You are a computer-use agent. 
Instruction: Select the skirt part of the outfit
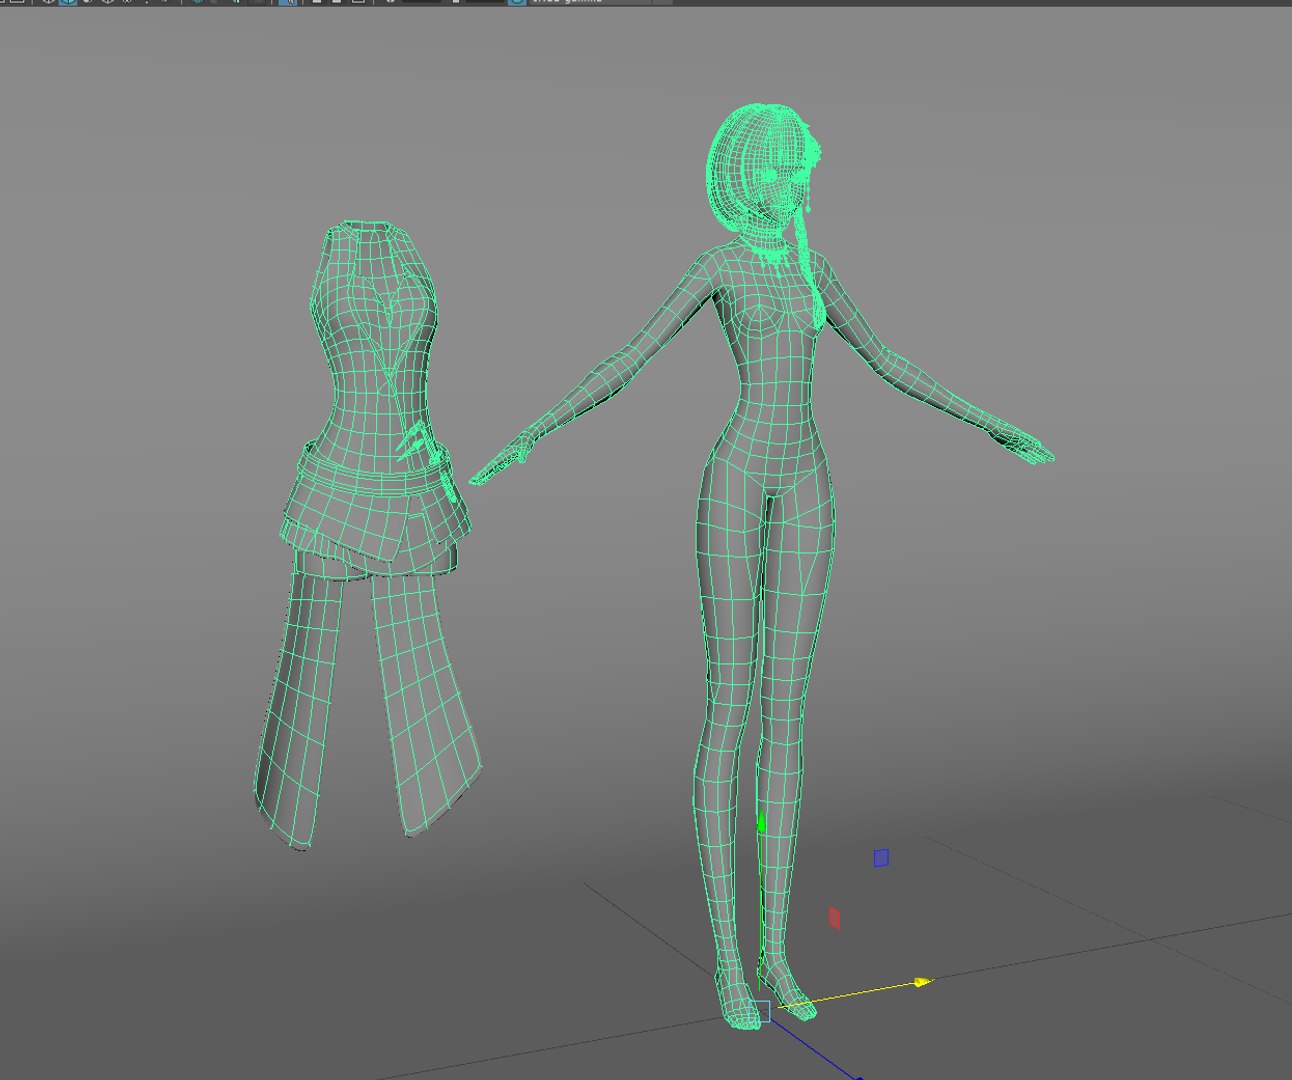pyautogui.click(x=375, y=520)
